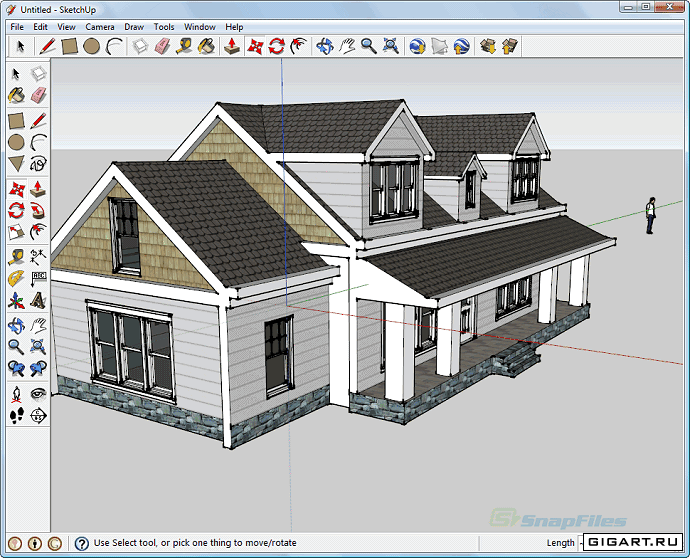Open the Help menu

point(234,27)
